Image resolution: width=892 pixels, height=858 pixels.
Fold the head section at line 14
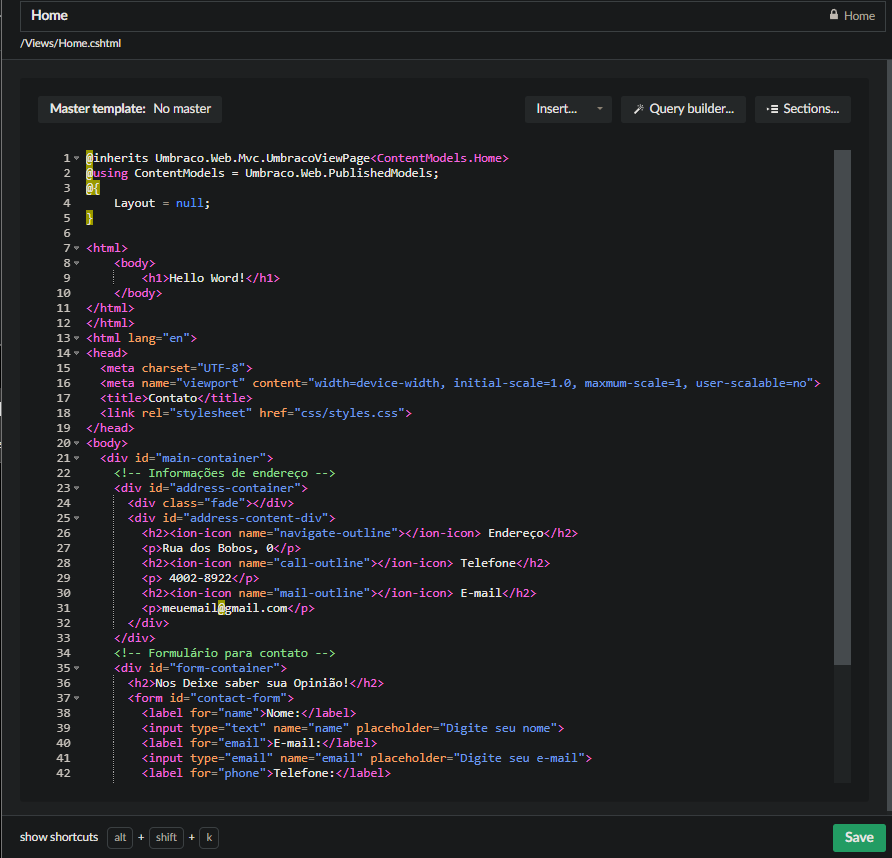click(77, 353)
